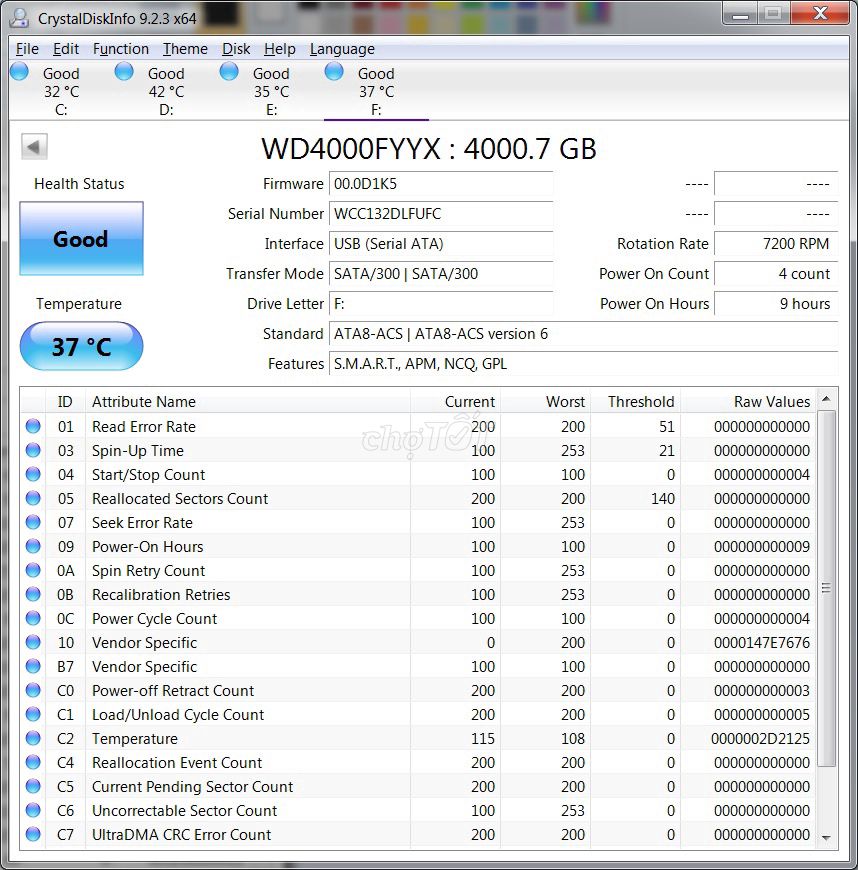Click the Worst column header

546,401
